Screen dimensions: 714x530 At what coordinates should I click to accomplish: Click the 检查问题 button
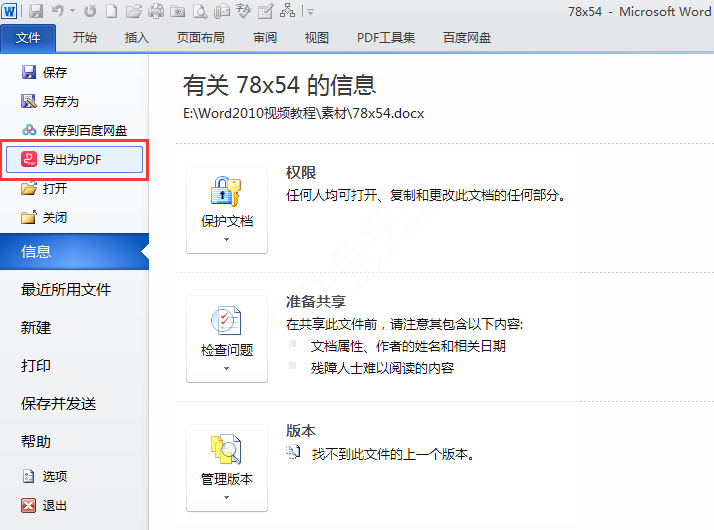point(227,339)
